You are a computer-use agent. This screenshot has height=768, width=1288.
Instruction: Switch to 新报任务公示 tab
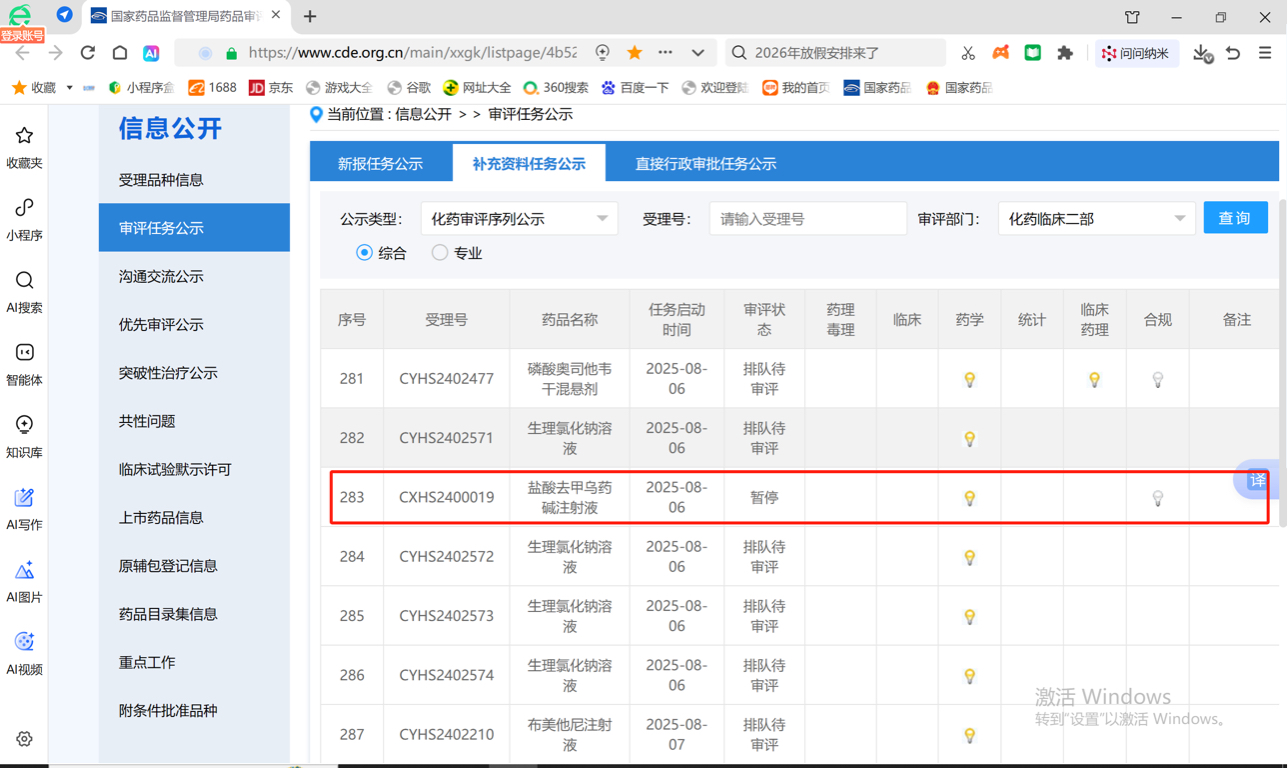coord(380,163)
